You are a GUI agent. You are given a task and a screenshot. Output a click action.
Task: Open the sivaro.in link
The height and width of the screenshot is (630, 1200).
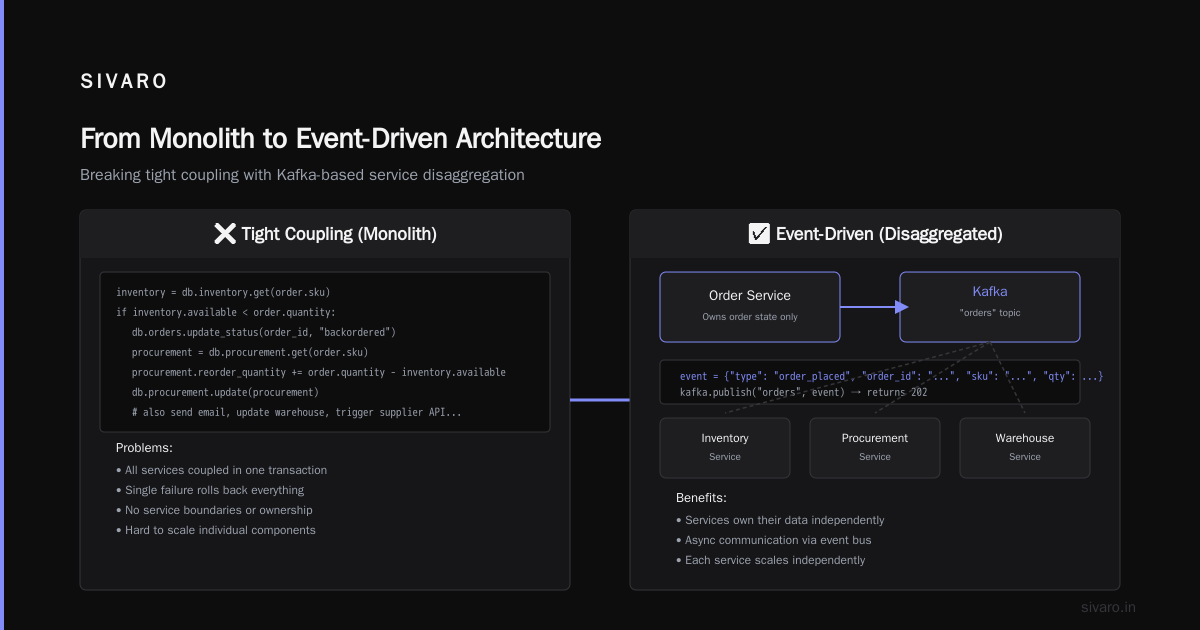click(1109, 607)
